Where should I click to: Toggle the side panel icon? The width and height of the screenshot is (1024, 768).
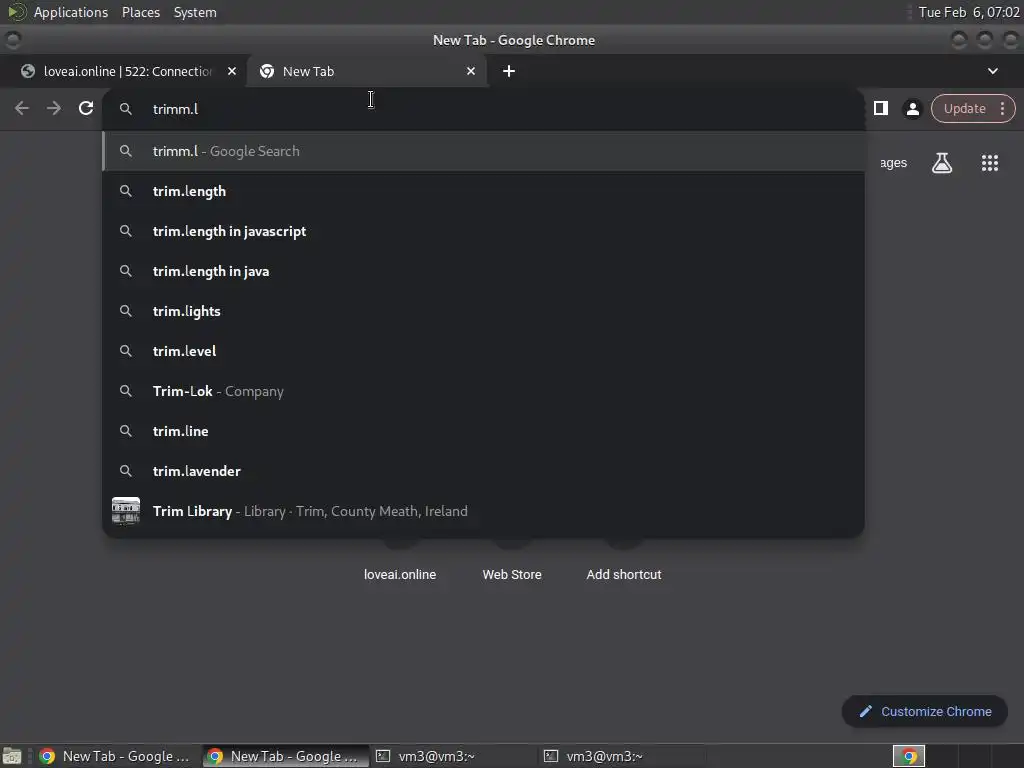(x=881, y=108)
